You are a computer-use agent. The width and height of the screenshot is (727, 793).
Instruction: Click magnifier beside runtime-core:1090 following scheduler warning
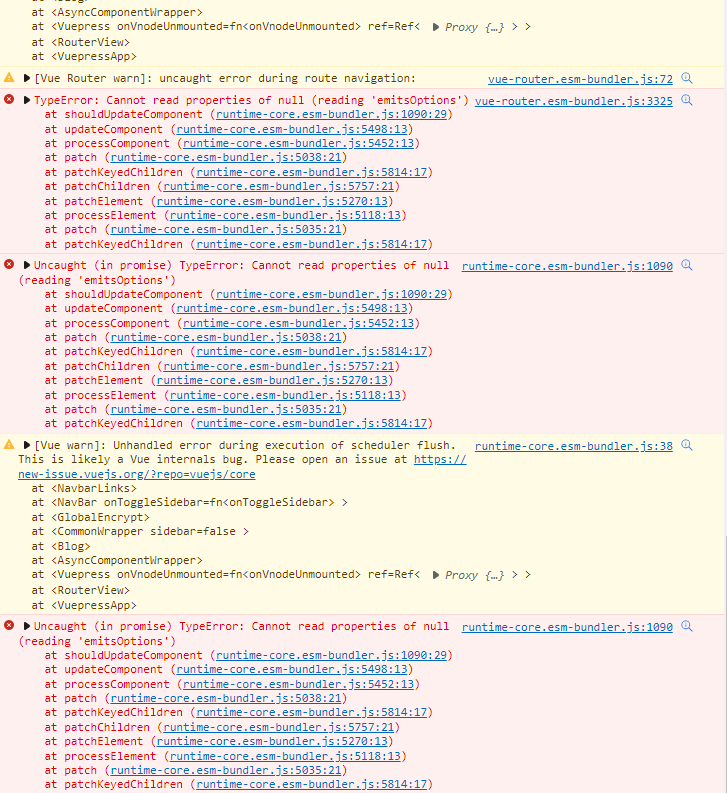[687, 626]
